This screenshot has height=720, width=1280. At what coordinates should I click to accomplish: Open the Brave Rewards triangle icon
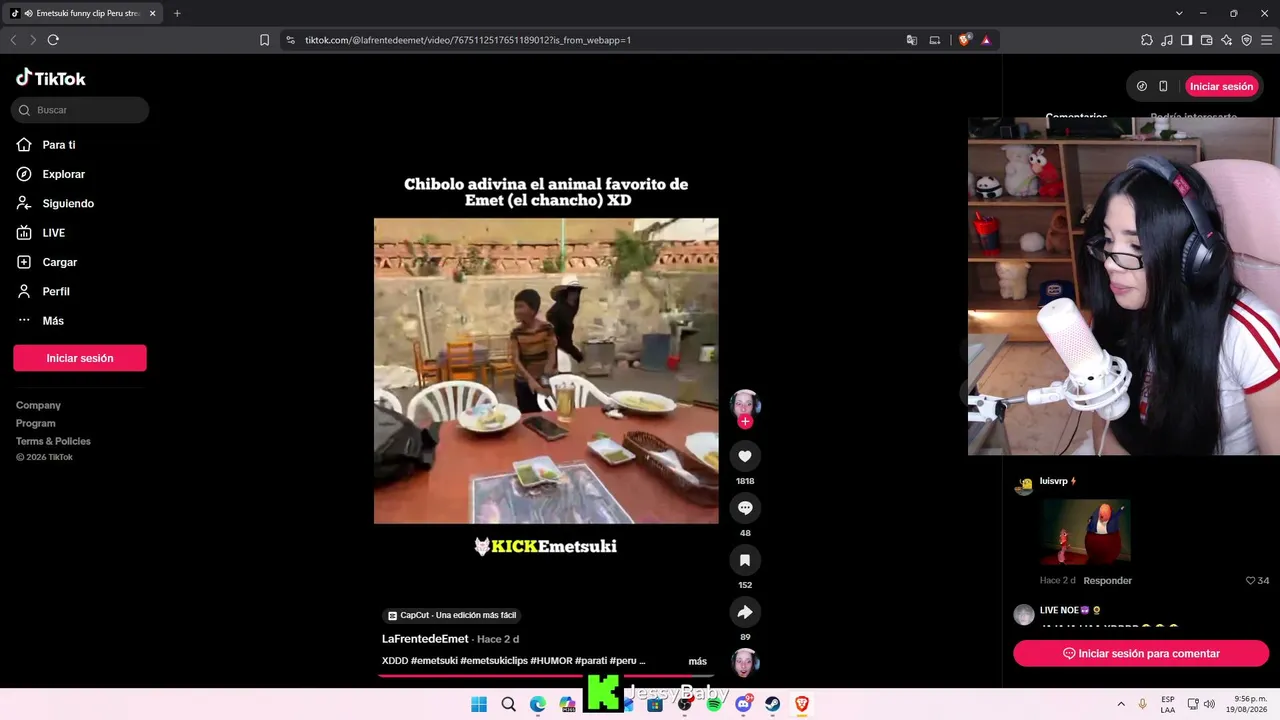point(986,40)
